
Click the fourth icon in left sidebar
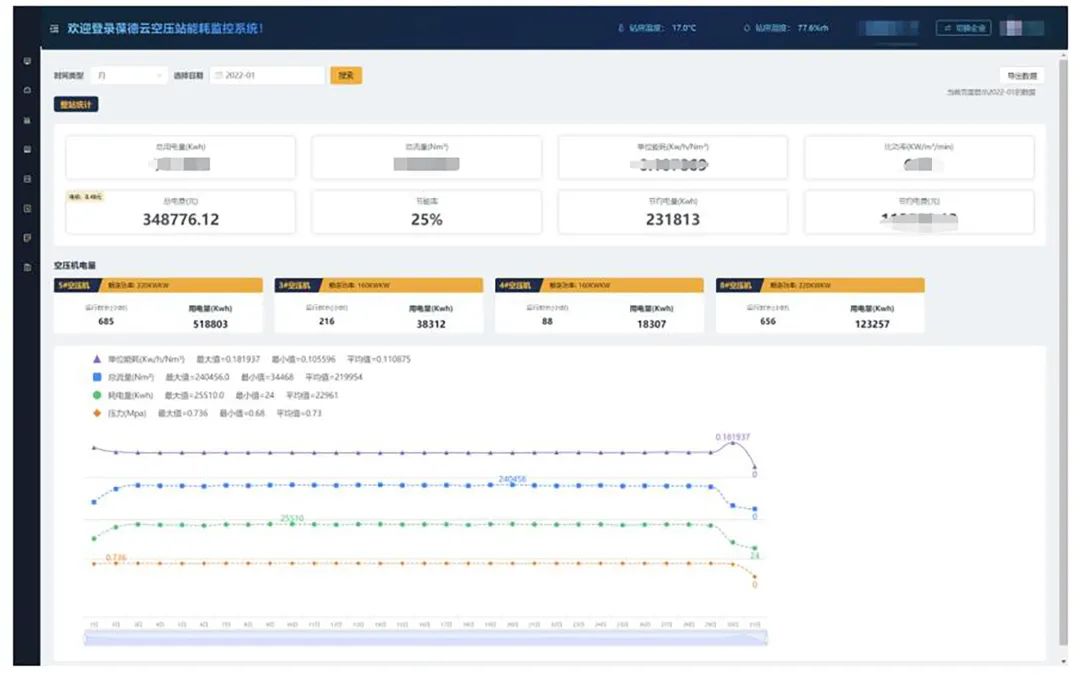[x=27, y=149]
